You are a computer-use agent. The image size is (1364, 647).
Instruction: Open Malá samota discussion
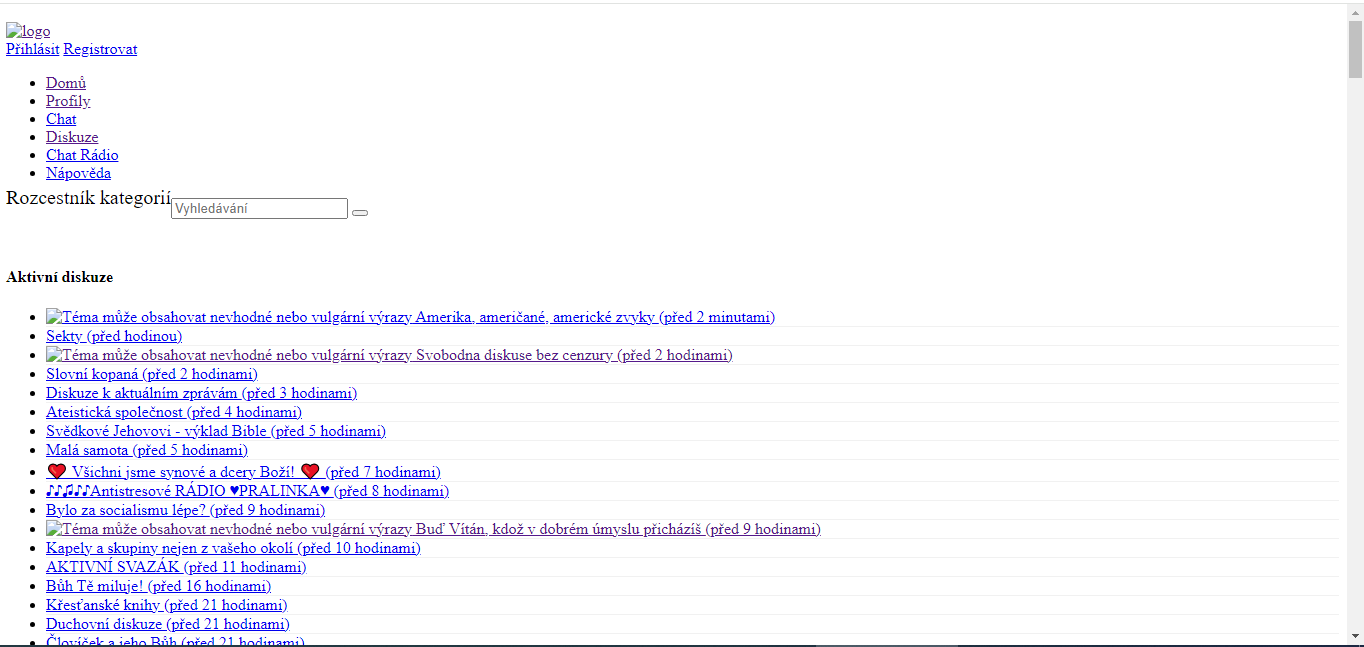pyautogui.click(x=147, y=450)
